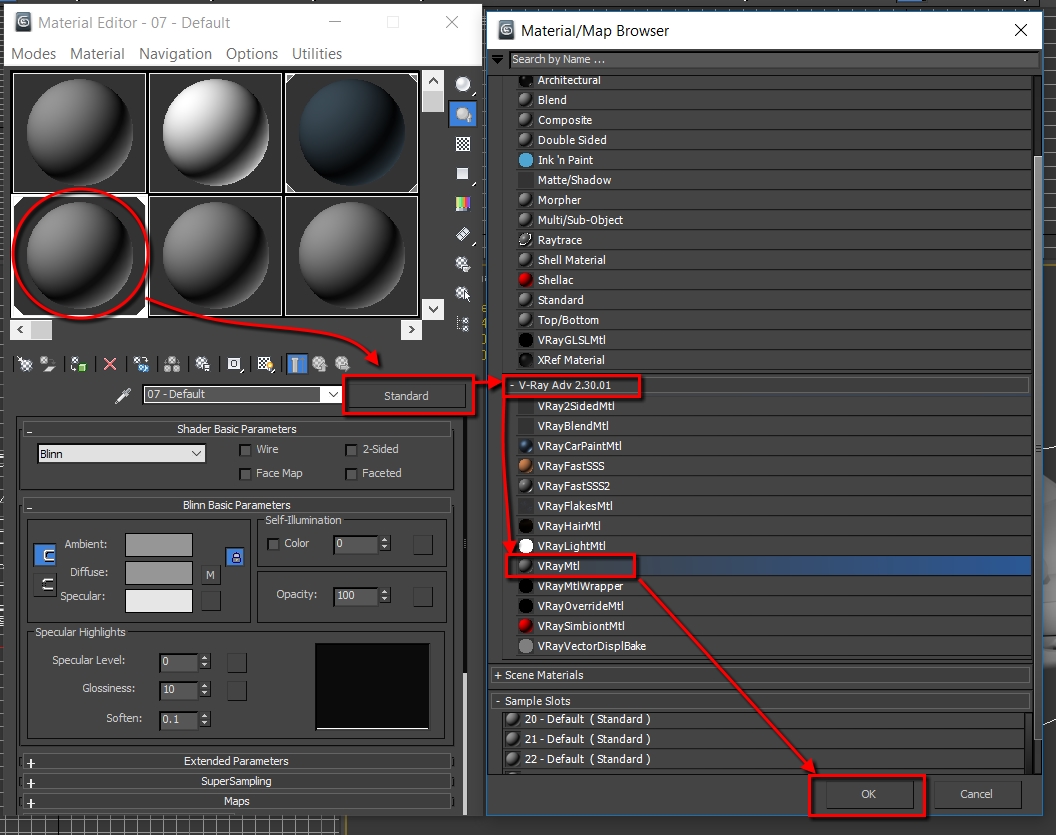Click the Put to Library icon
Viewport: 1056px width, 835px height.
pyautogui.click(x=202, y=364)
